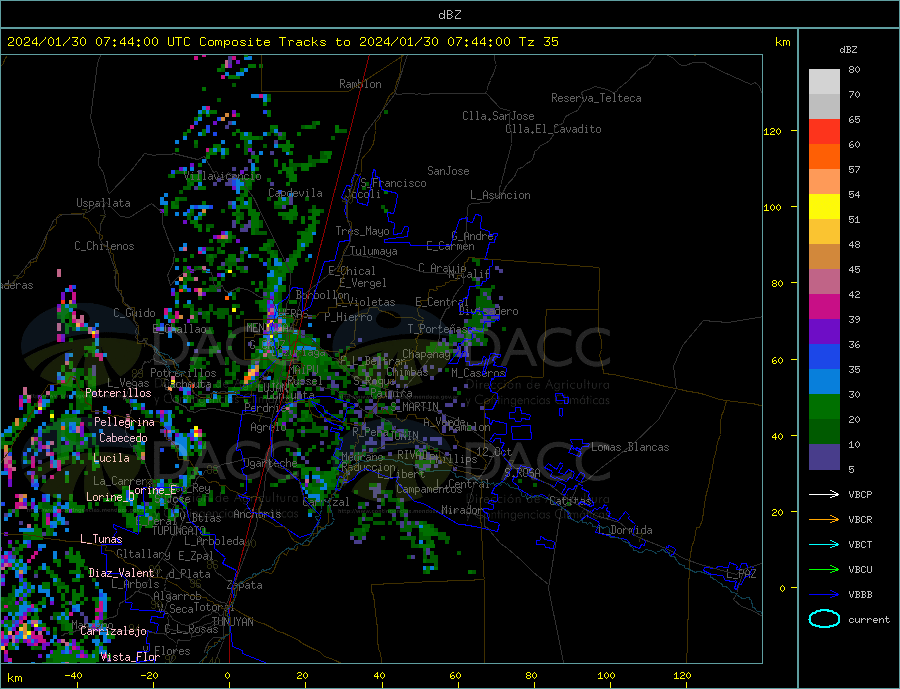The width and height of the screenshot is (900, 689).
Task: Click the Reserva_Telteca map label
Action: 596,98
